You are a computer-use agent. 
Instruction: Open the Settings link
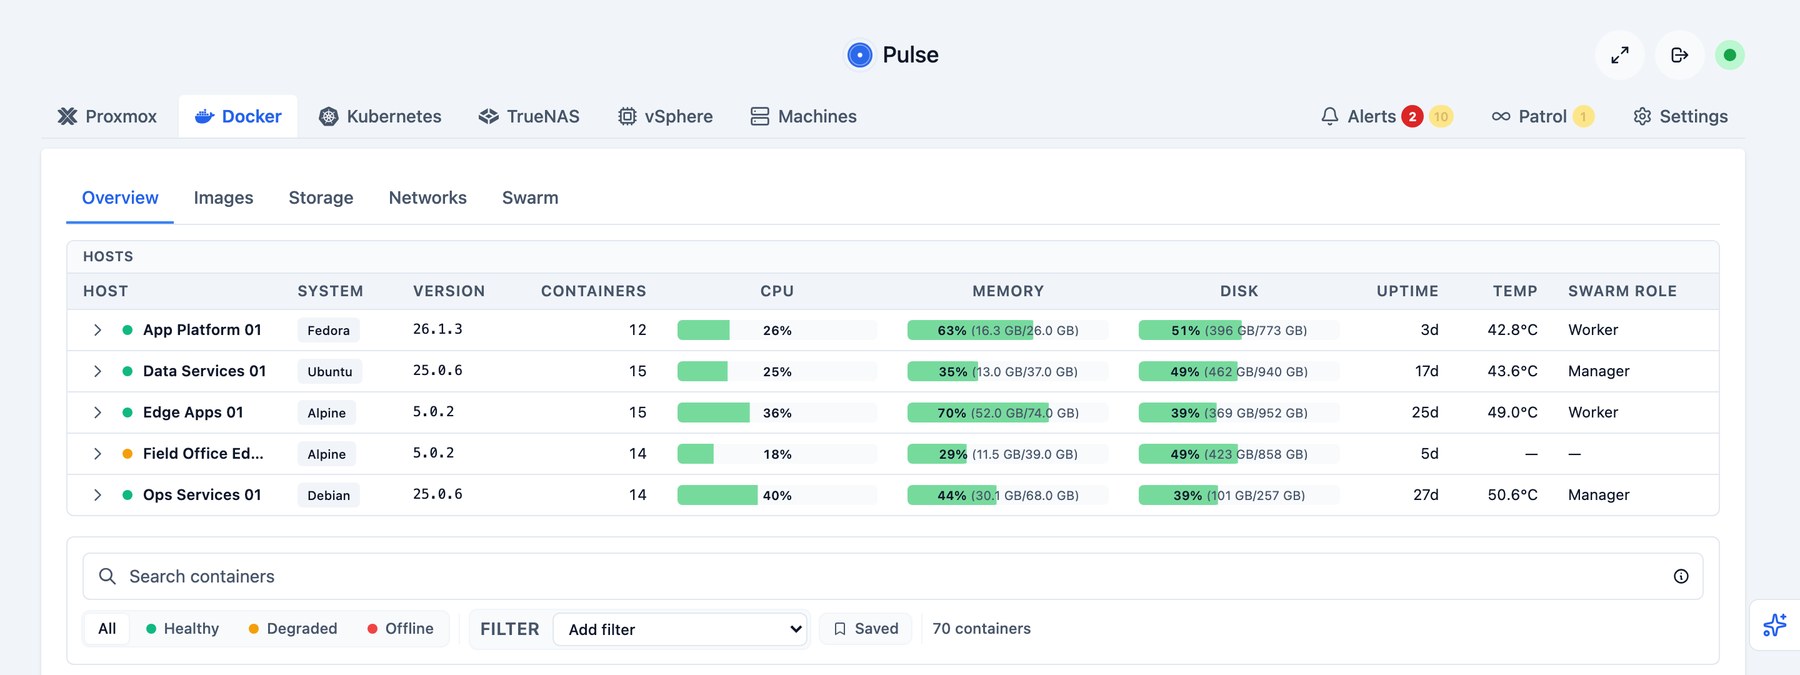(x=1680, y=117)
